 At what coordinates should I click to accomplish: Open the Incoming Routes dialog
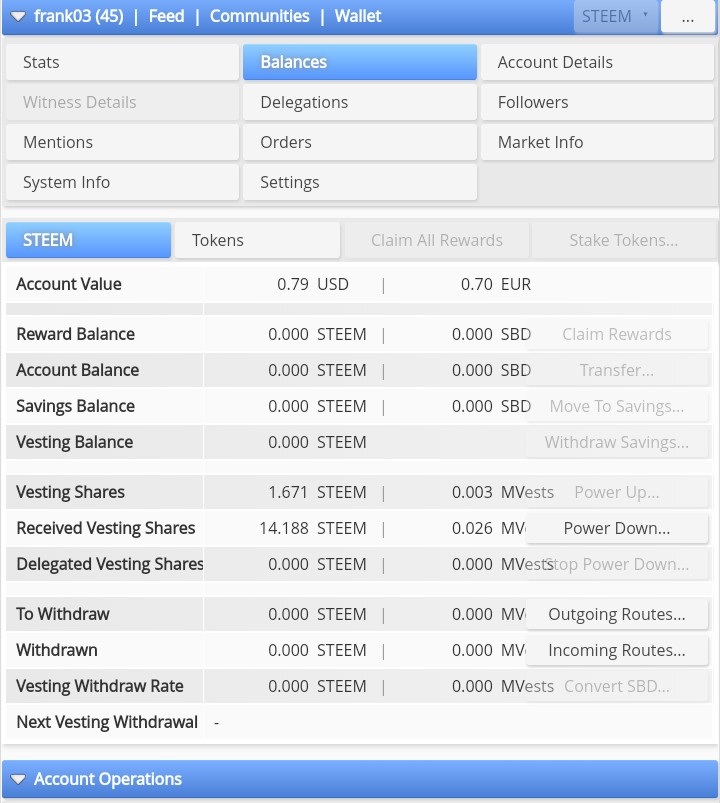tap(617, 650)
